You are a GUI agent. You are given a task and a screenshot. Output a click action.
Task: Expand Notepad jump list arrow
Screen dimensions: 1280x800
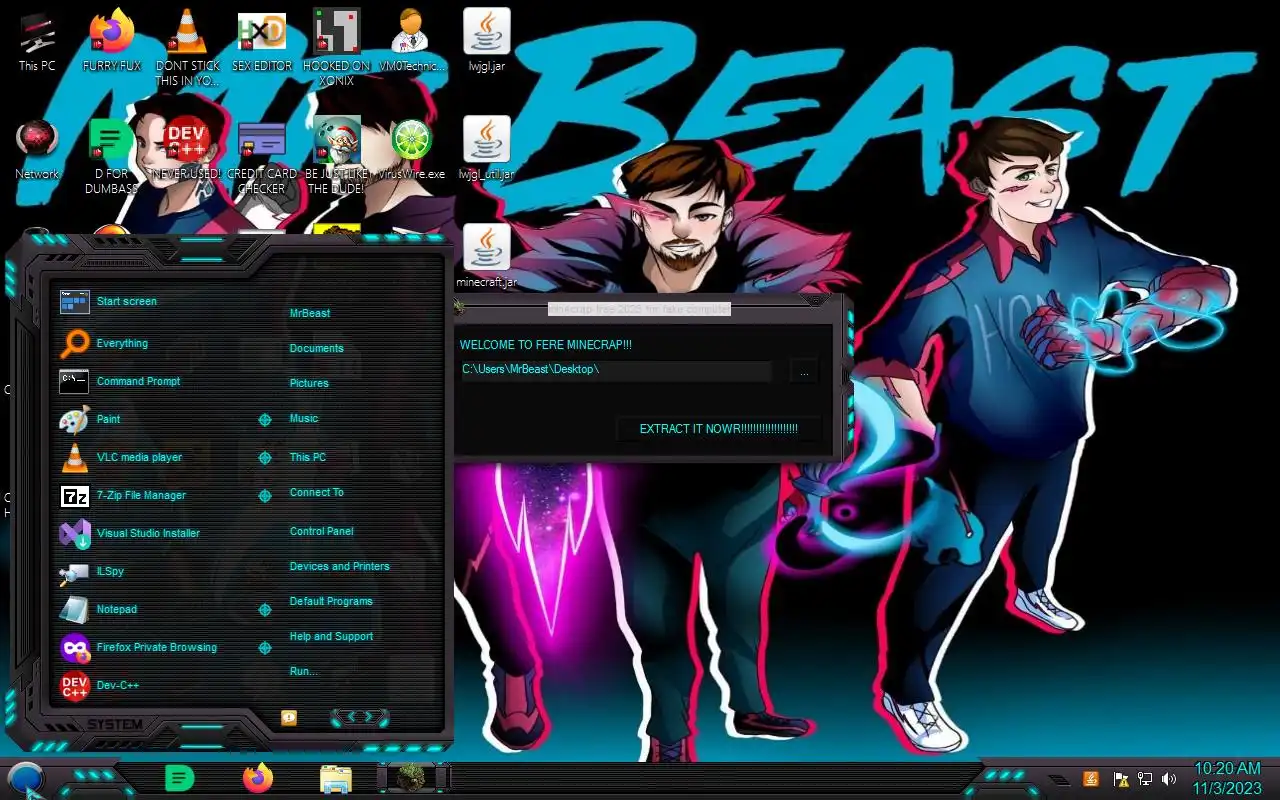coord(265,610)
